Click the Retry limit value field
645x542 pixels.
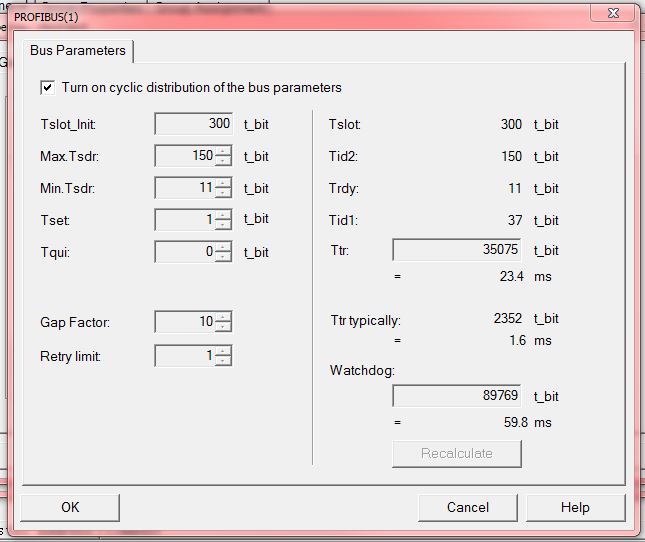[185, 355]
